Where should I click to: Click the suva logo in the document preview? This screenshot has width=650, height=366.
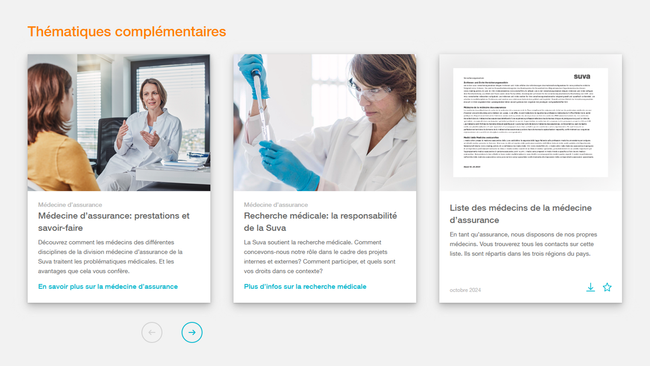click(x=582, y=76)
